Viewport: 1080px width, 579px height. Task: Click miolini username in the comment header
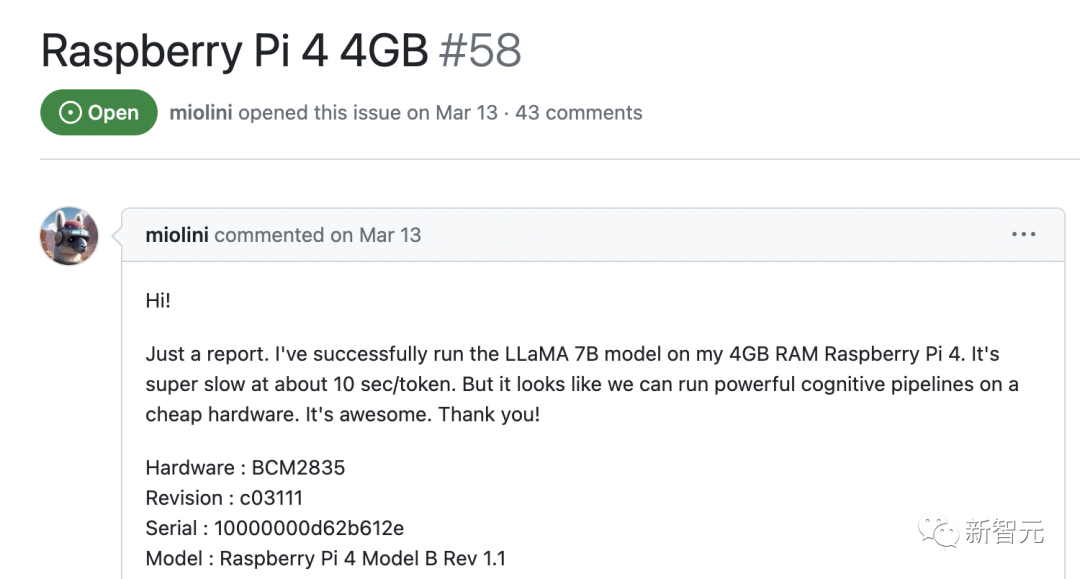(177, 235)
